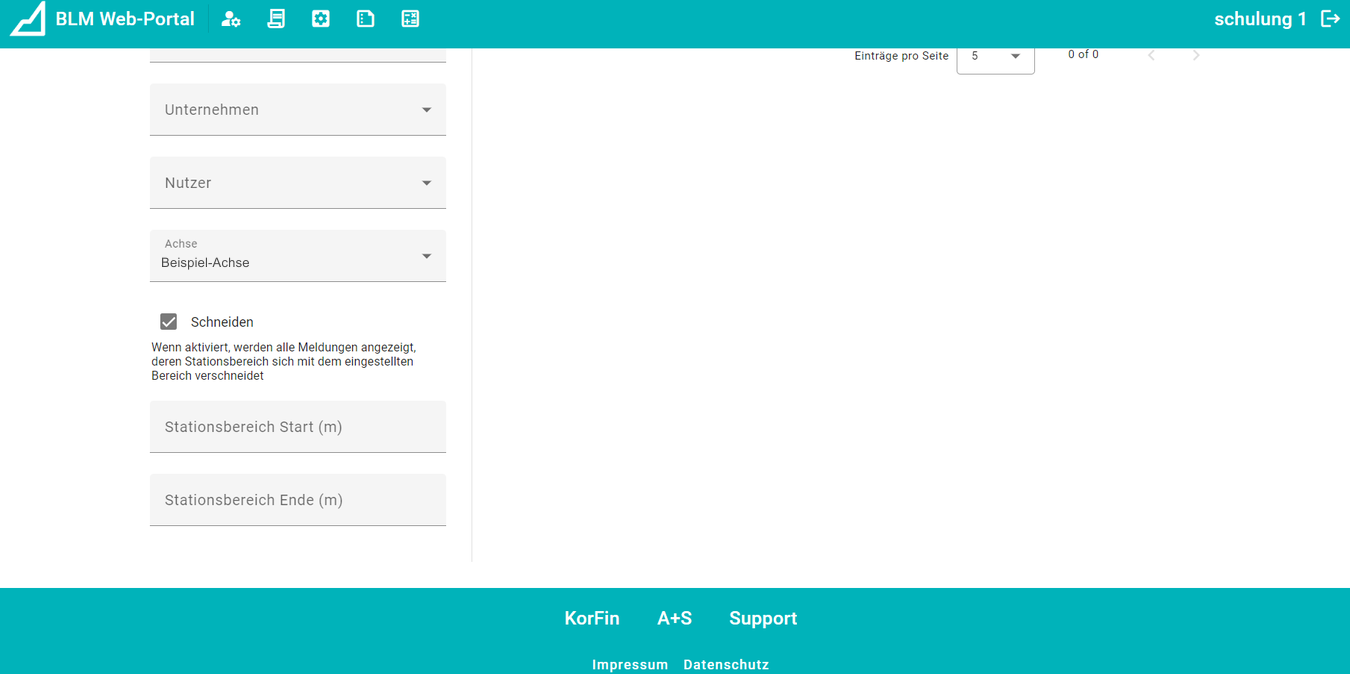
Task: Open the KorFin footer link
Action: (x=592, y=618)
